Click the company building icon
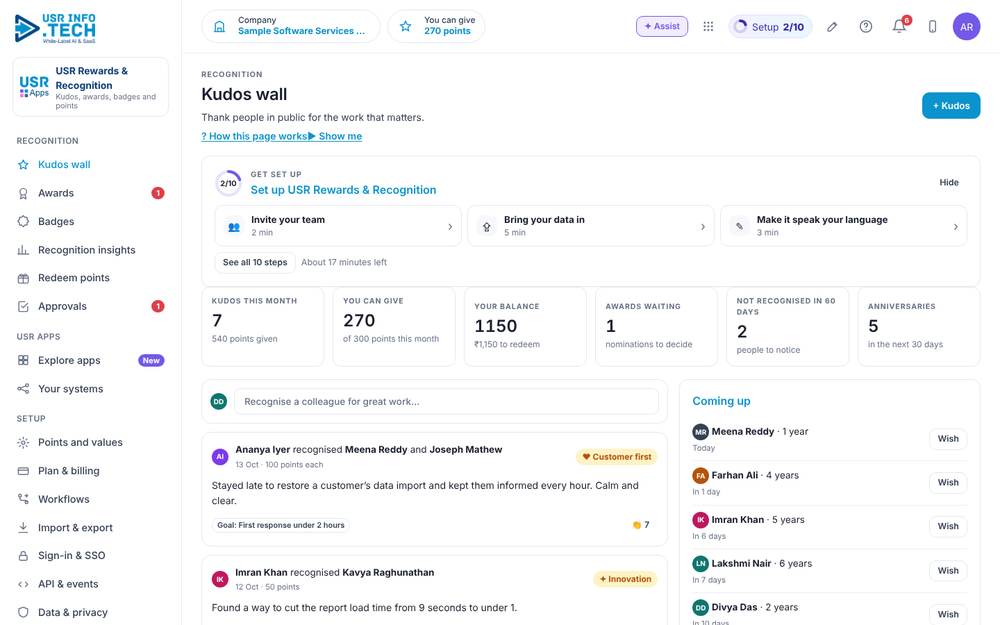Screen dimensions: 1000x625 (219, 26)
